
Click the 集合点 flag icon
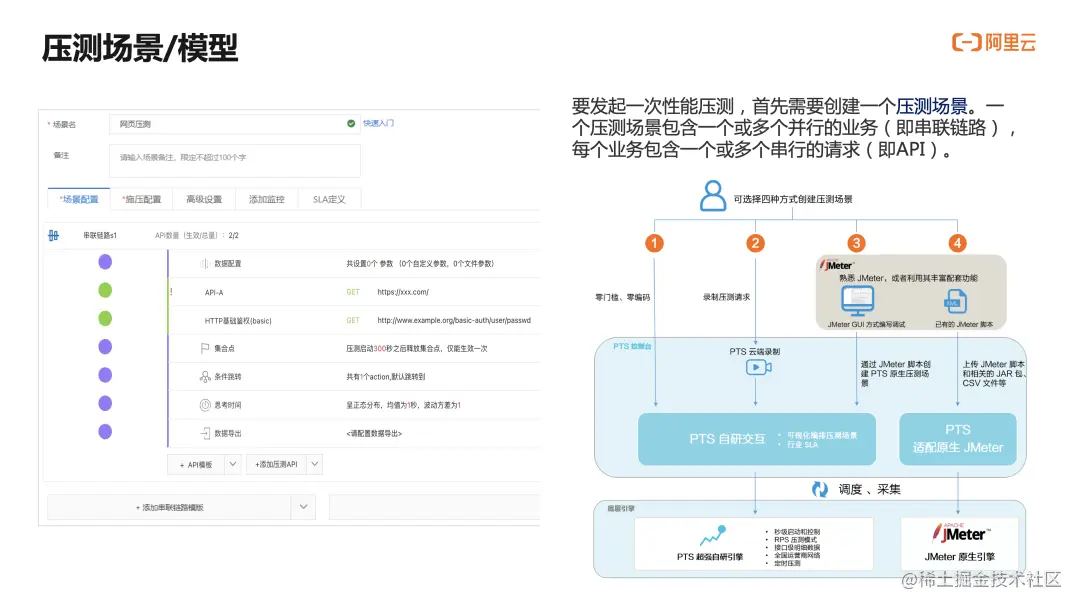[205, 348]
